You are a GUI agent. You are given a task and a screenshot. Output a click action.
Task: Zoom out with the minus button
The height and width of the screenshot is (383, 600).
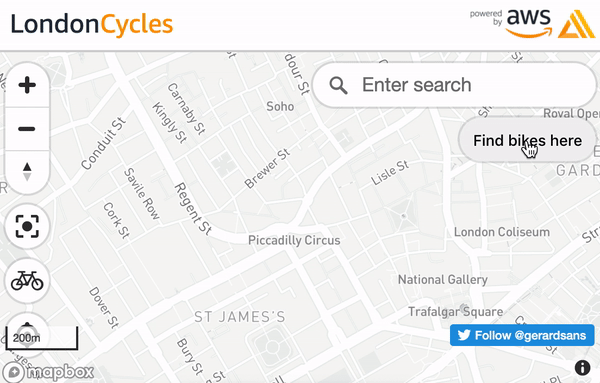pos(27,129)
